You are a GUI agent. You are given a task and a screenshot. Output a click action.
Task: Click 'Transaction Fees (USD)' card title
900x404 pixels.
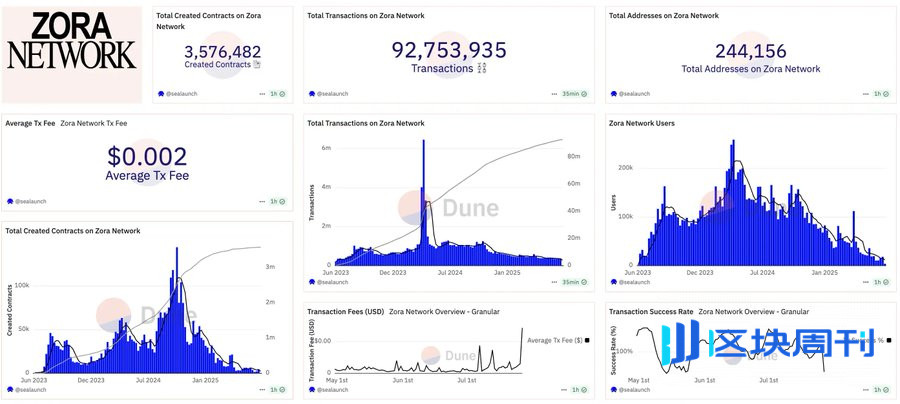coord(346,312)
